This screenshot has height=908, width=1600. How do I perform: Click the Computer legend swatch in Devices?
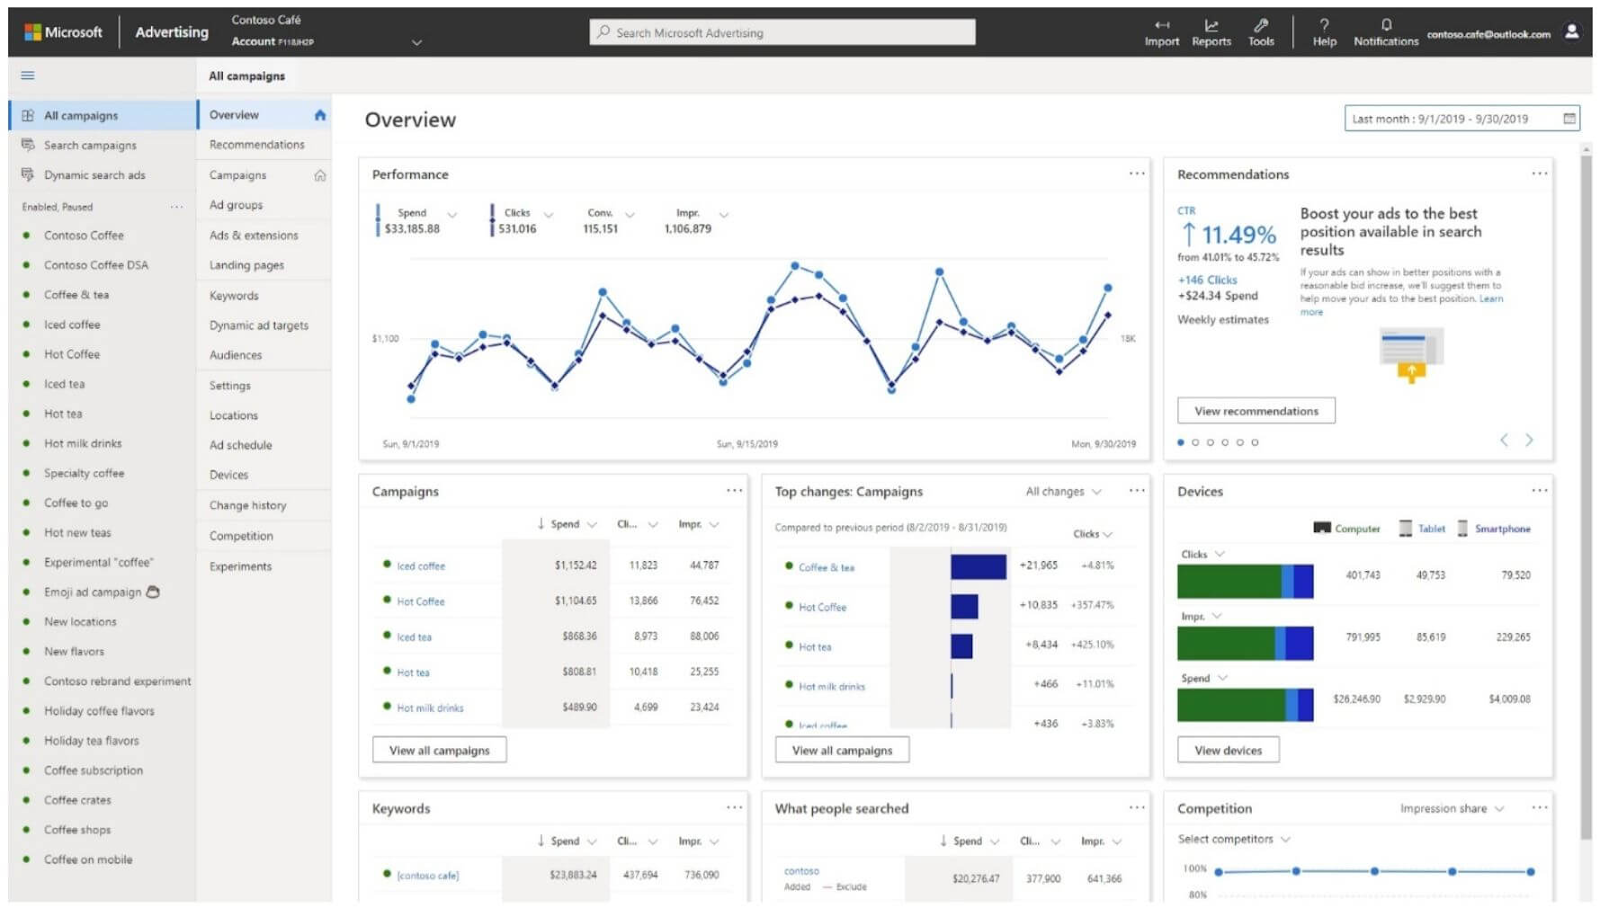pos(1322,528)
